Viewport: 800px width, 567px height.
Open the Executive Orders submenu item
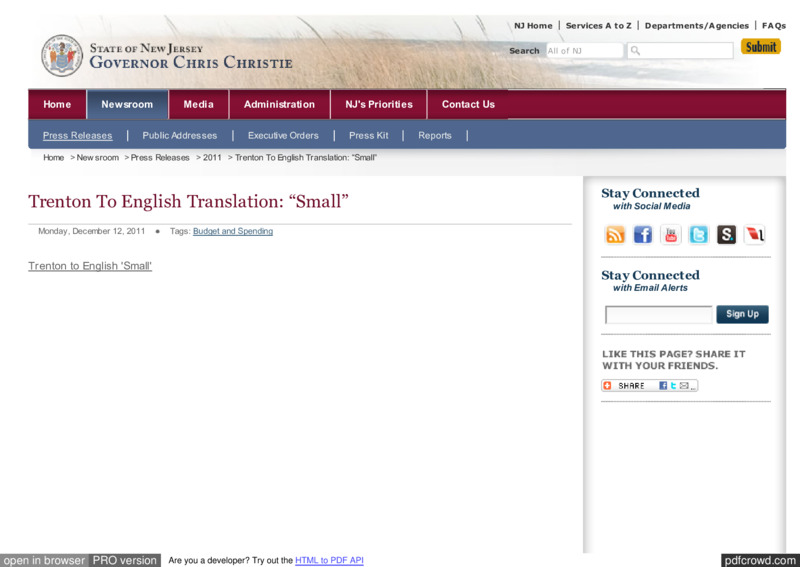[x=283, y=135]
